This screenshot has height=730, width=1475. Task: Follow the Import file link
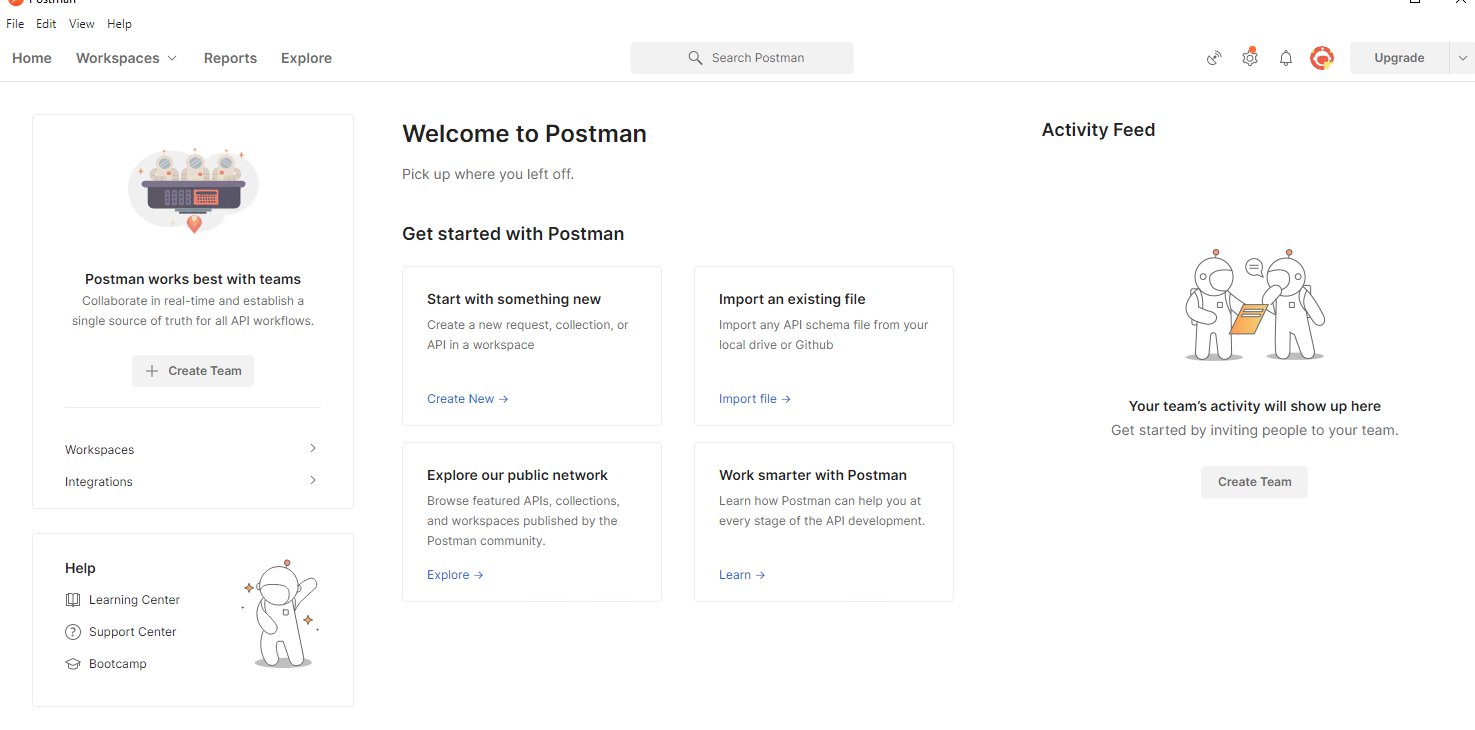[748, 398]
